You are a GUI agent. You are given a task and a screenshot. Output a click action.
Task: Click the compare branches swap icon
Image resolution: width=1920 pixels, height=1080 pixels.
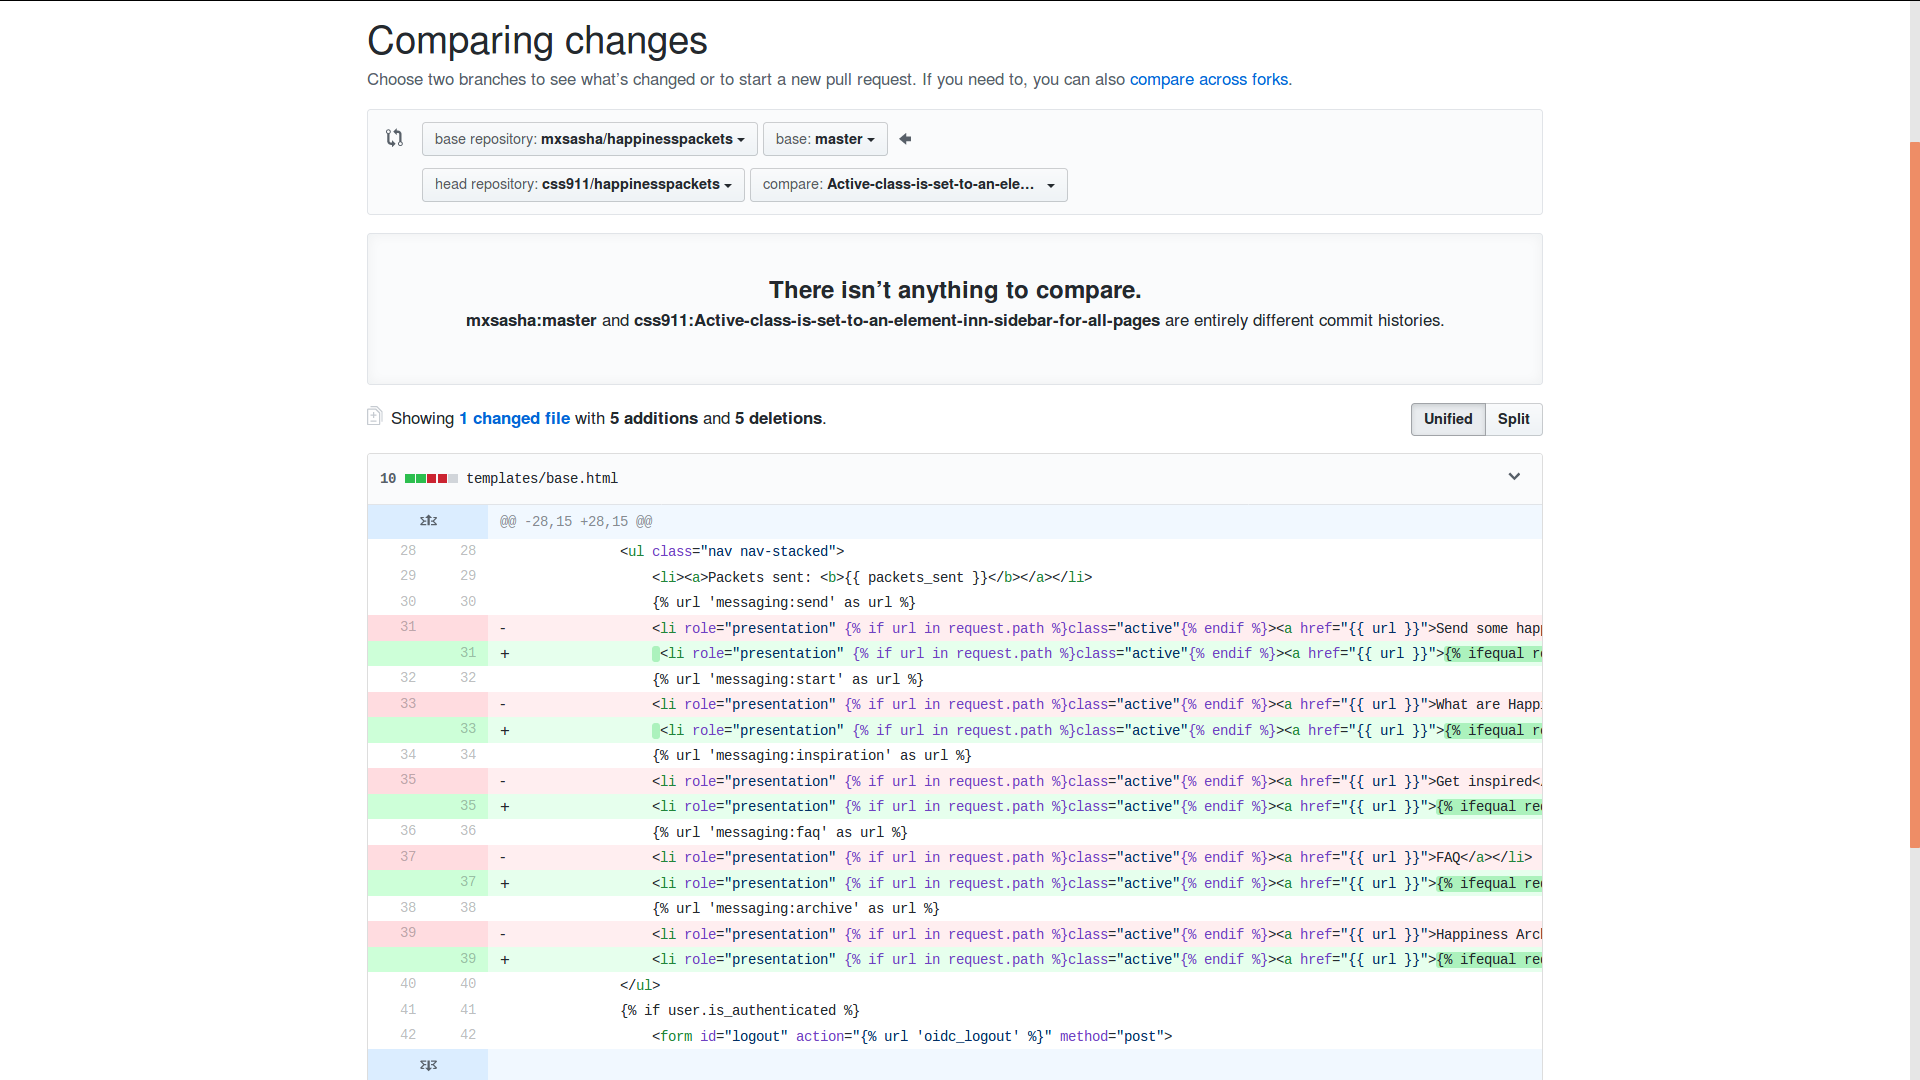point(394,138)
